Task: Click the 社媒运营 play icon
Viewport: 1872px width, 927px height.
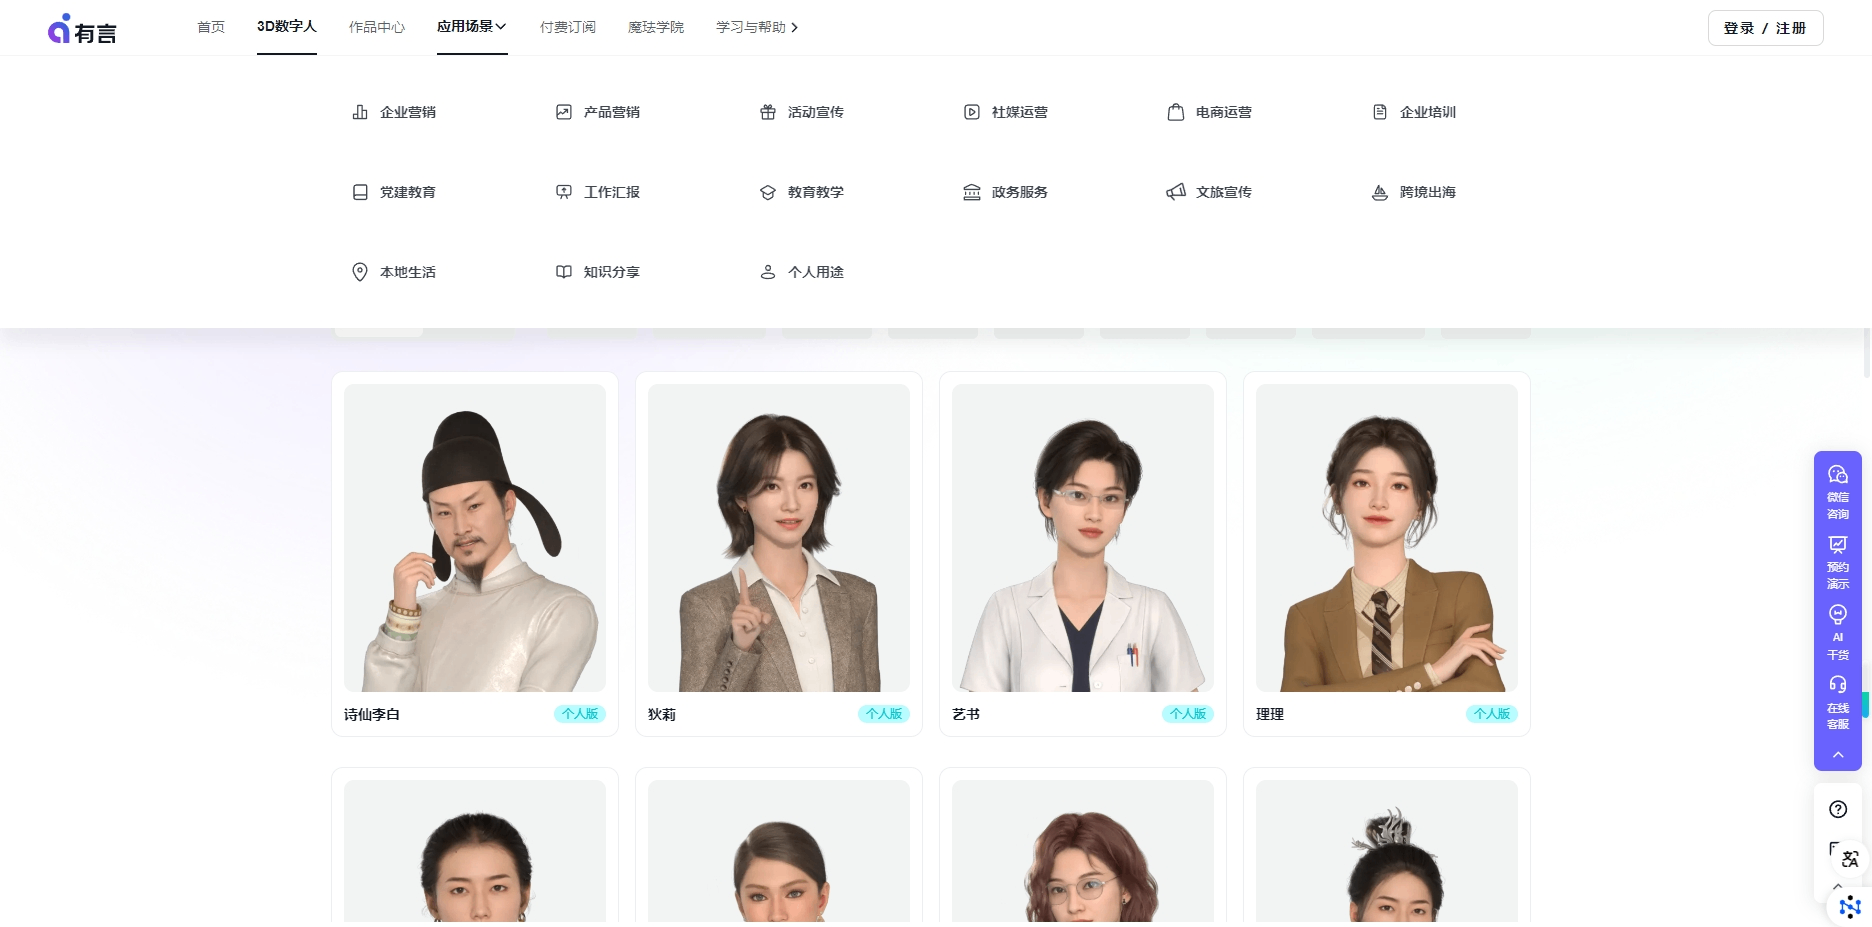Action: pyautogui.click(x=972, y=112)
